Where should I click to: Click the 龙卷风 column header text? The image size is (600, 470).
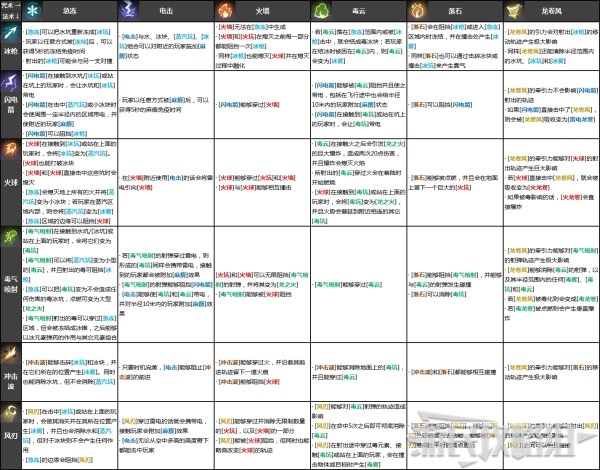point(552,9)
